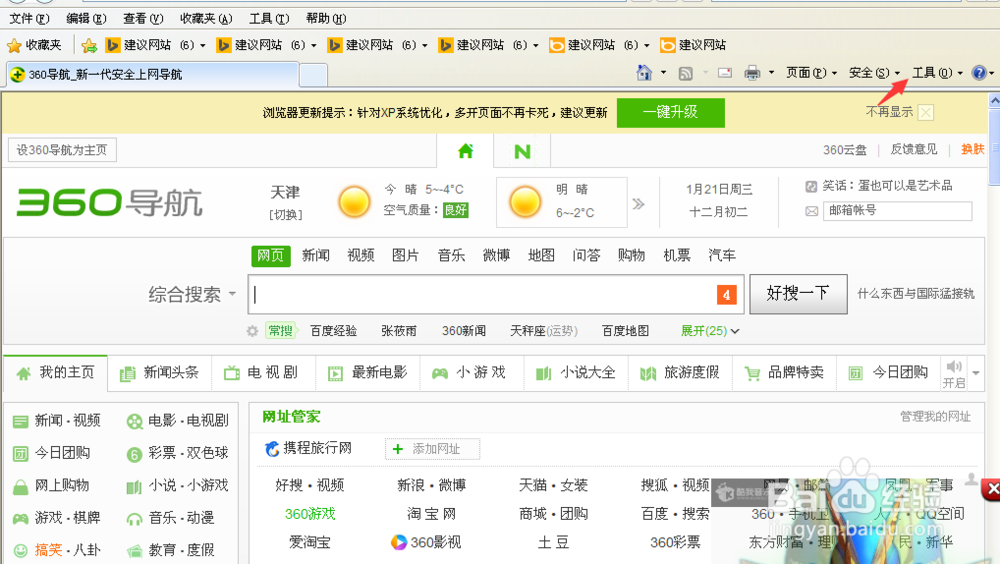
Task: Click the Print icon
Action: pos(753,73)
